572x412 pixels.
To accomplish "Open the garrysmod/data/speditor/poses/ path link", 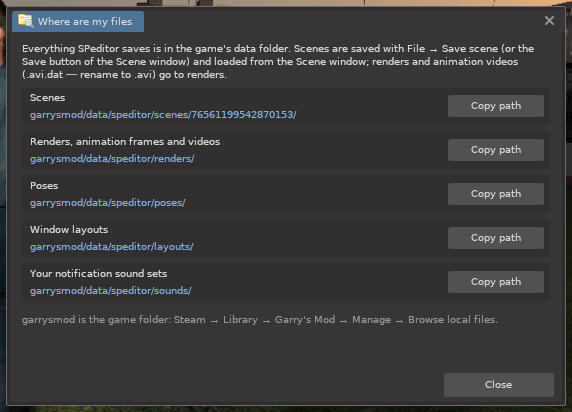I will click(108, 203).
